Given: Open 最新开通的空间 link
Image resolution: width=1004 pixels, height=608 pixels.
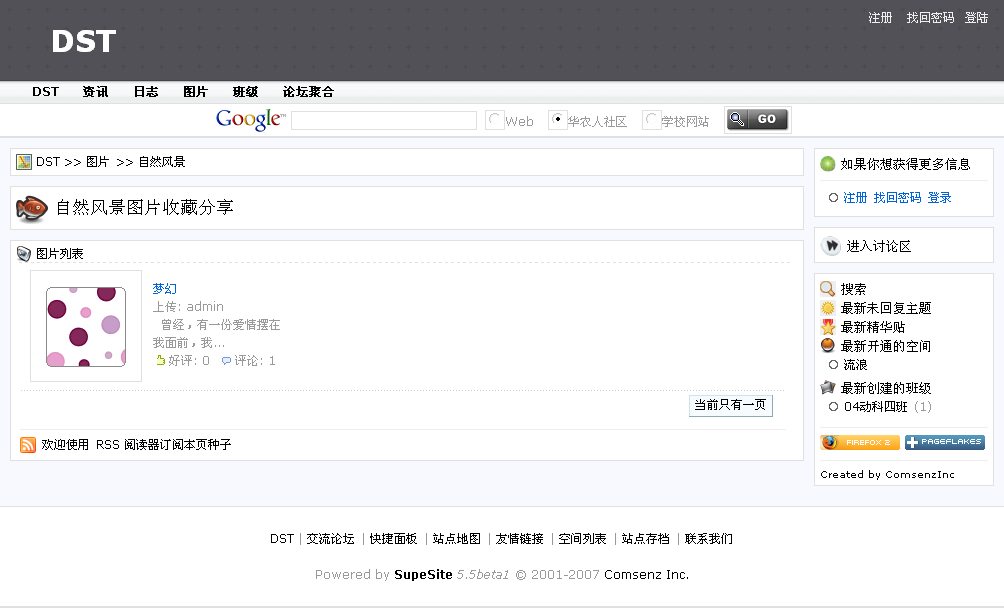Looking at the screenshot, I should click(x=886, y=346).
